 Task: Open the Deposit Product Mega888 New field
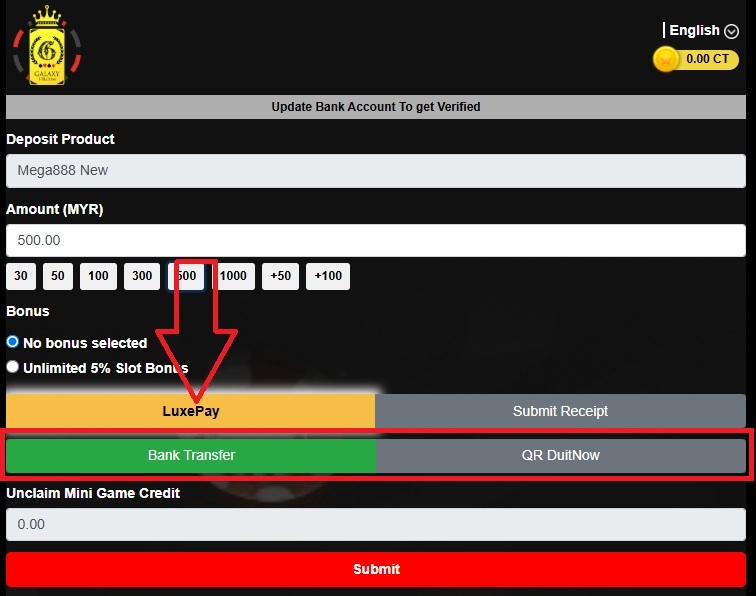376,171
